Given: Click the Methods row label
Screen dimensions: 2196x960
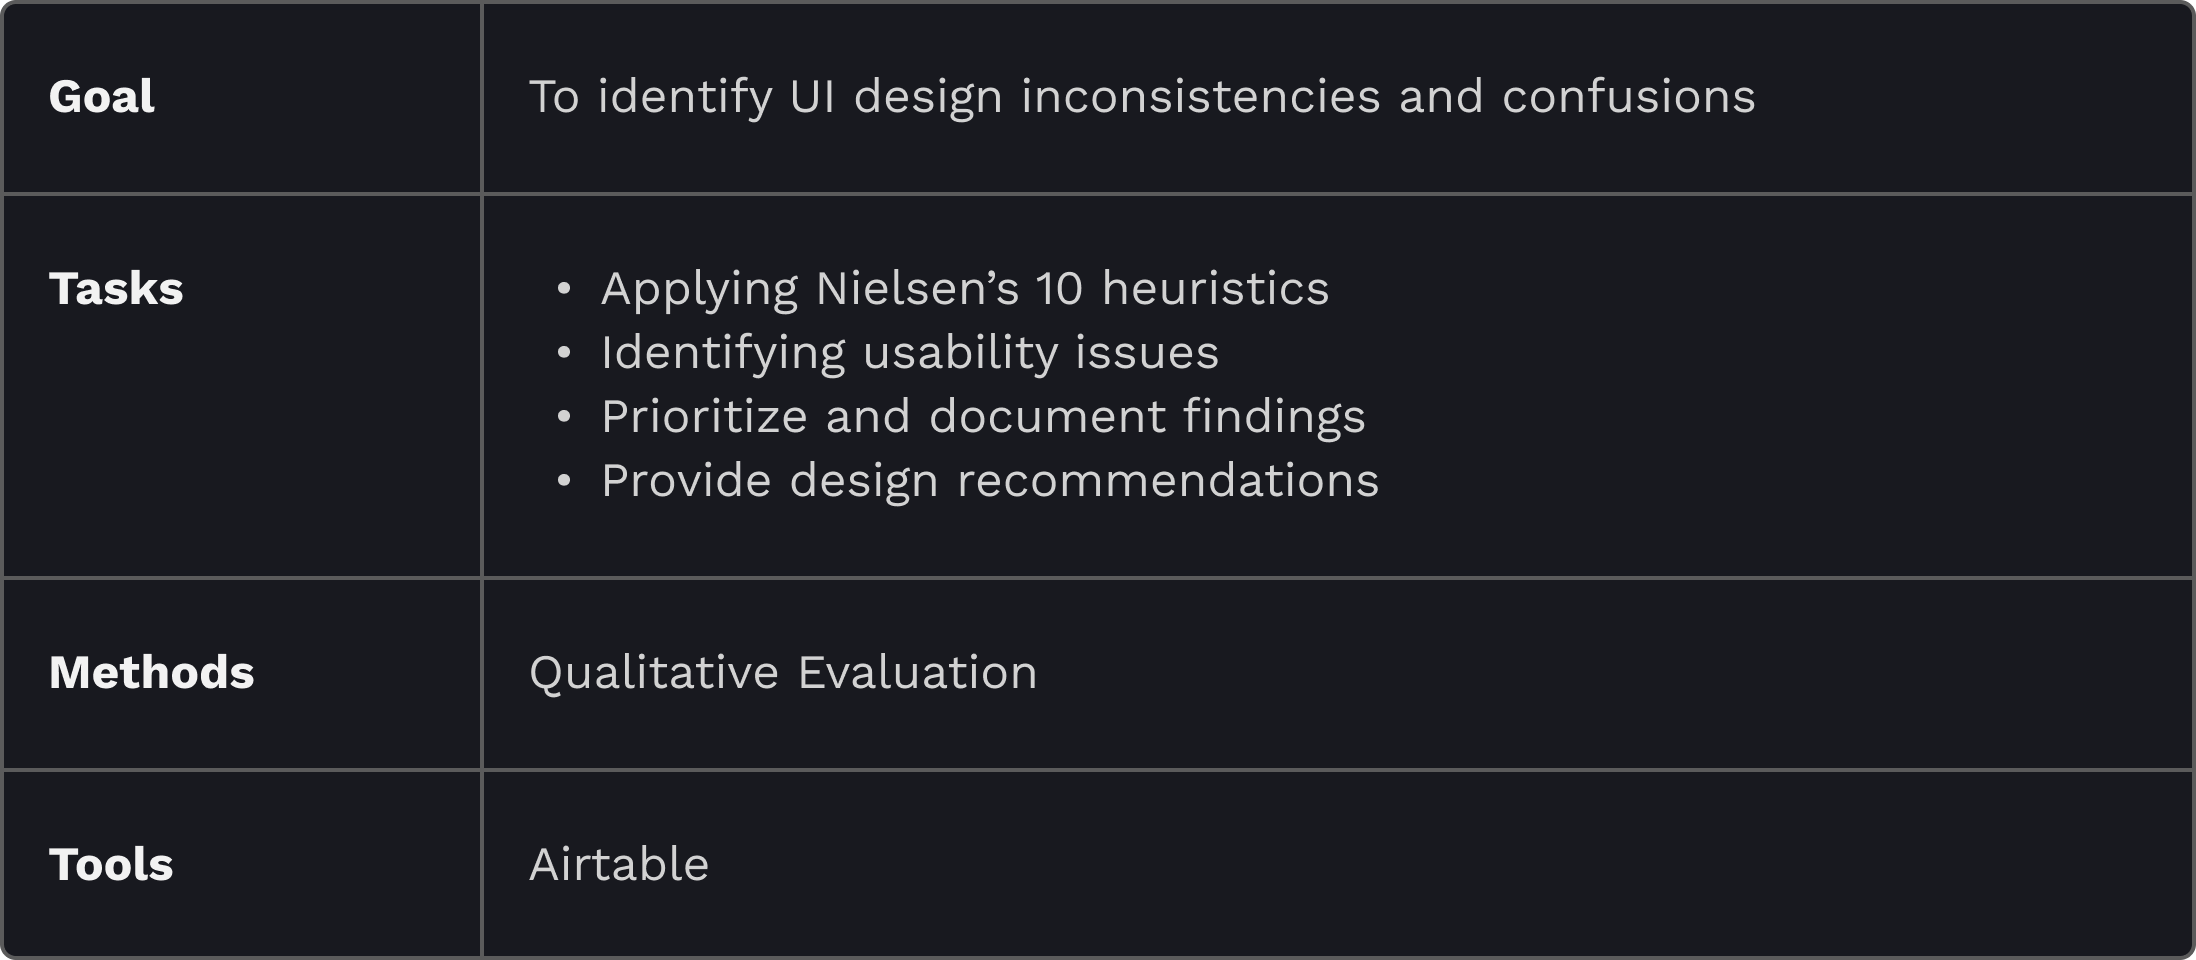Looking at the screenshot, I should [151, 673].
